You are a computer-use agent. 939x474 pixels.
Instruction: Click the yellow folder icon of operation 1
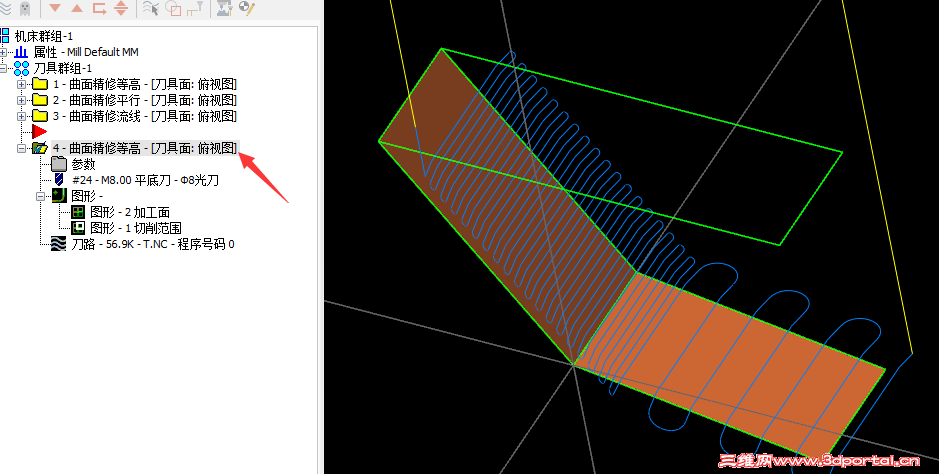click(x=40, y=84)
